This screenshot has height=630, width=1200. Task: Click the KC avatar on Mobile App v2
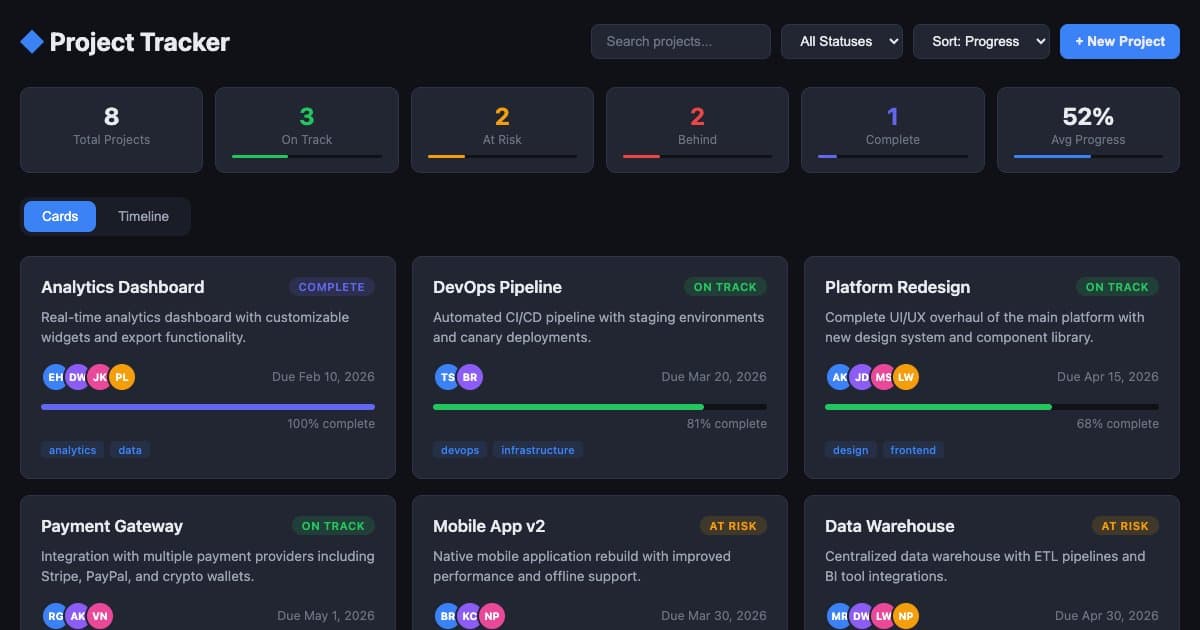click(x=469, y=616)
